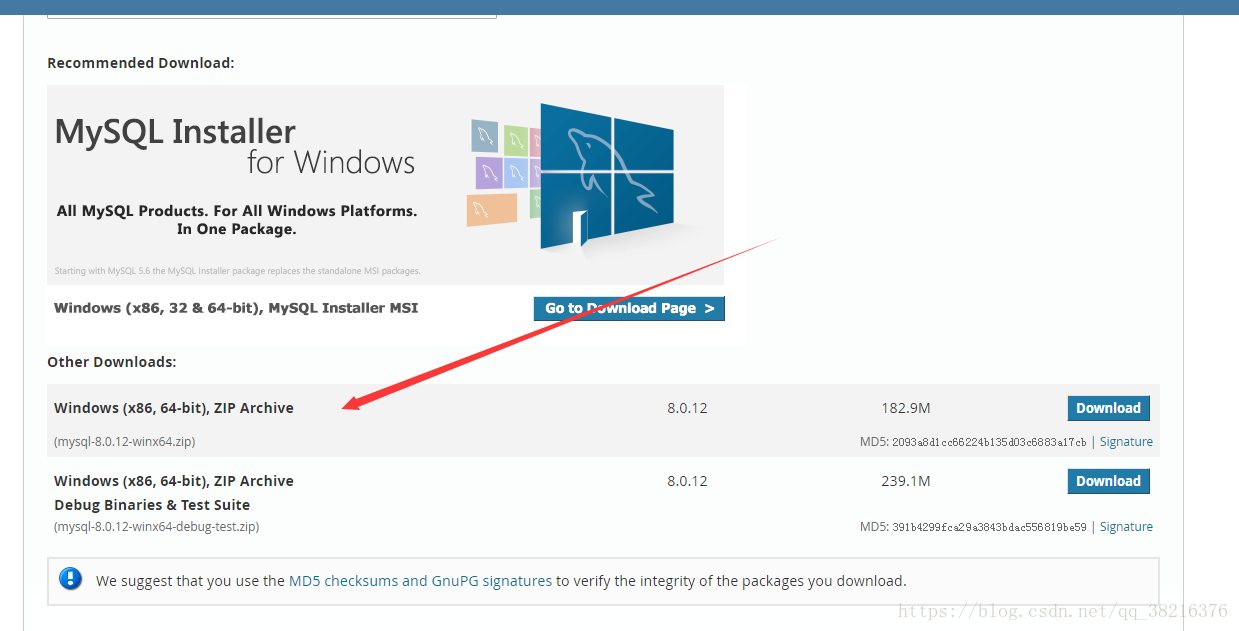
Task: Click version 8.0.12 in debug ZIP row
Action: point(687,481)
